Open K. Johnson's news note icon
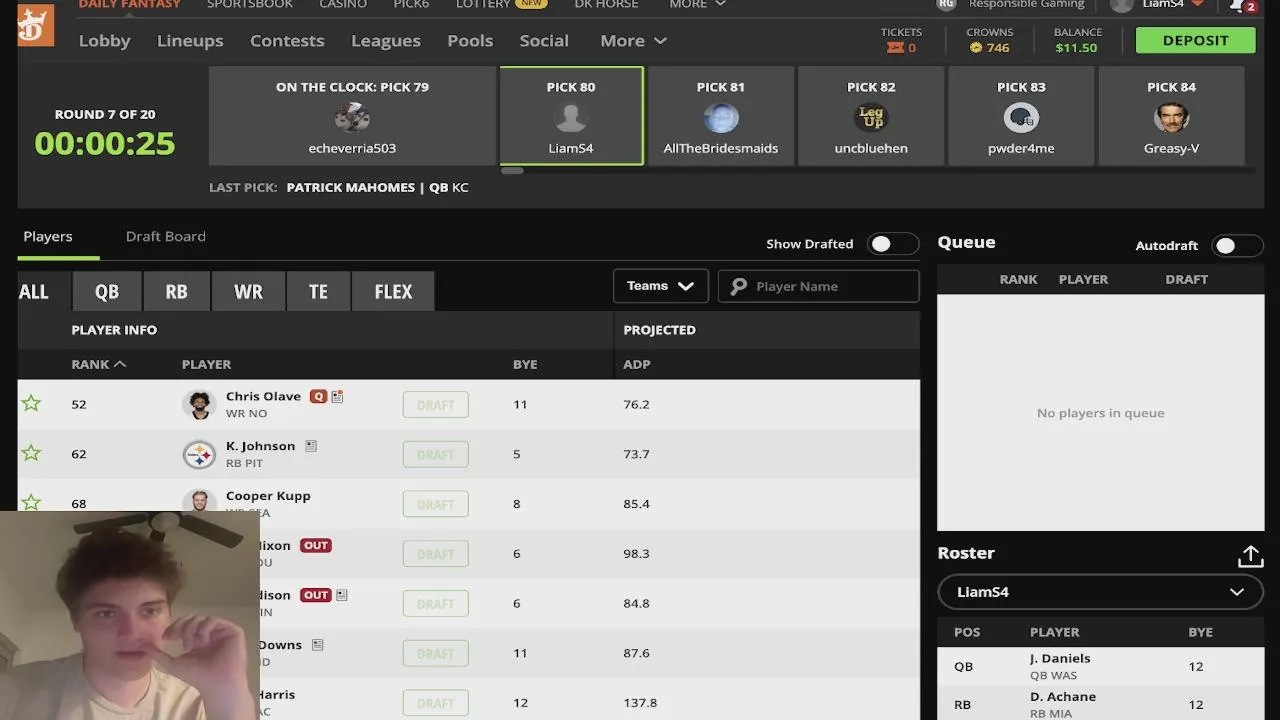The height and width of the screenshot is (720, 1280). (x=311, y=446)
